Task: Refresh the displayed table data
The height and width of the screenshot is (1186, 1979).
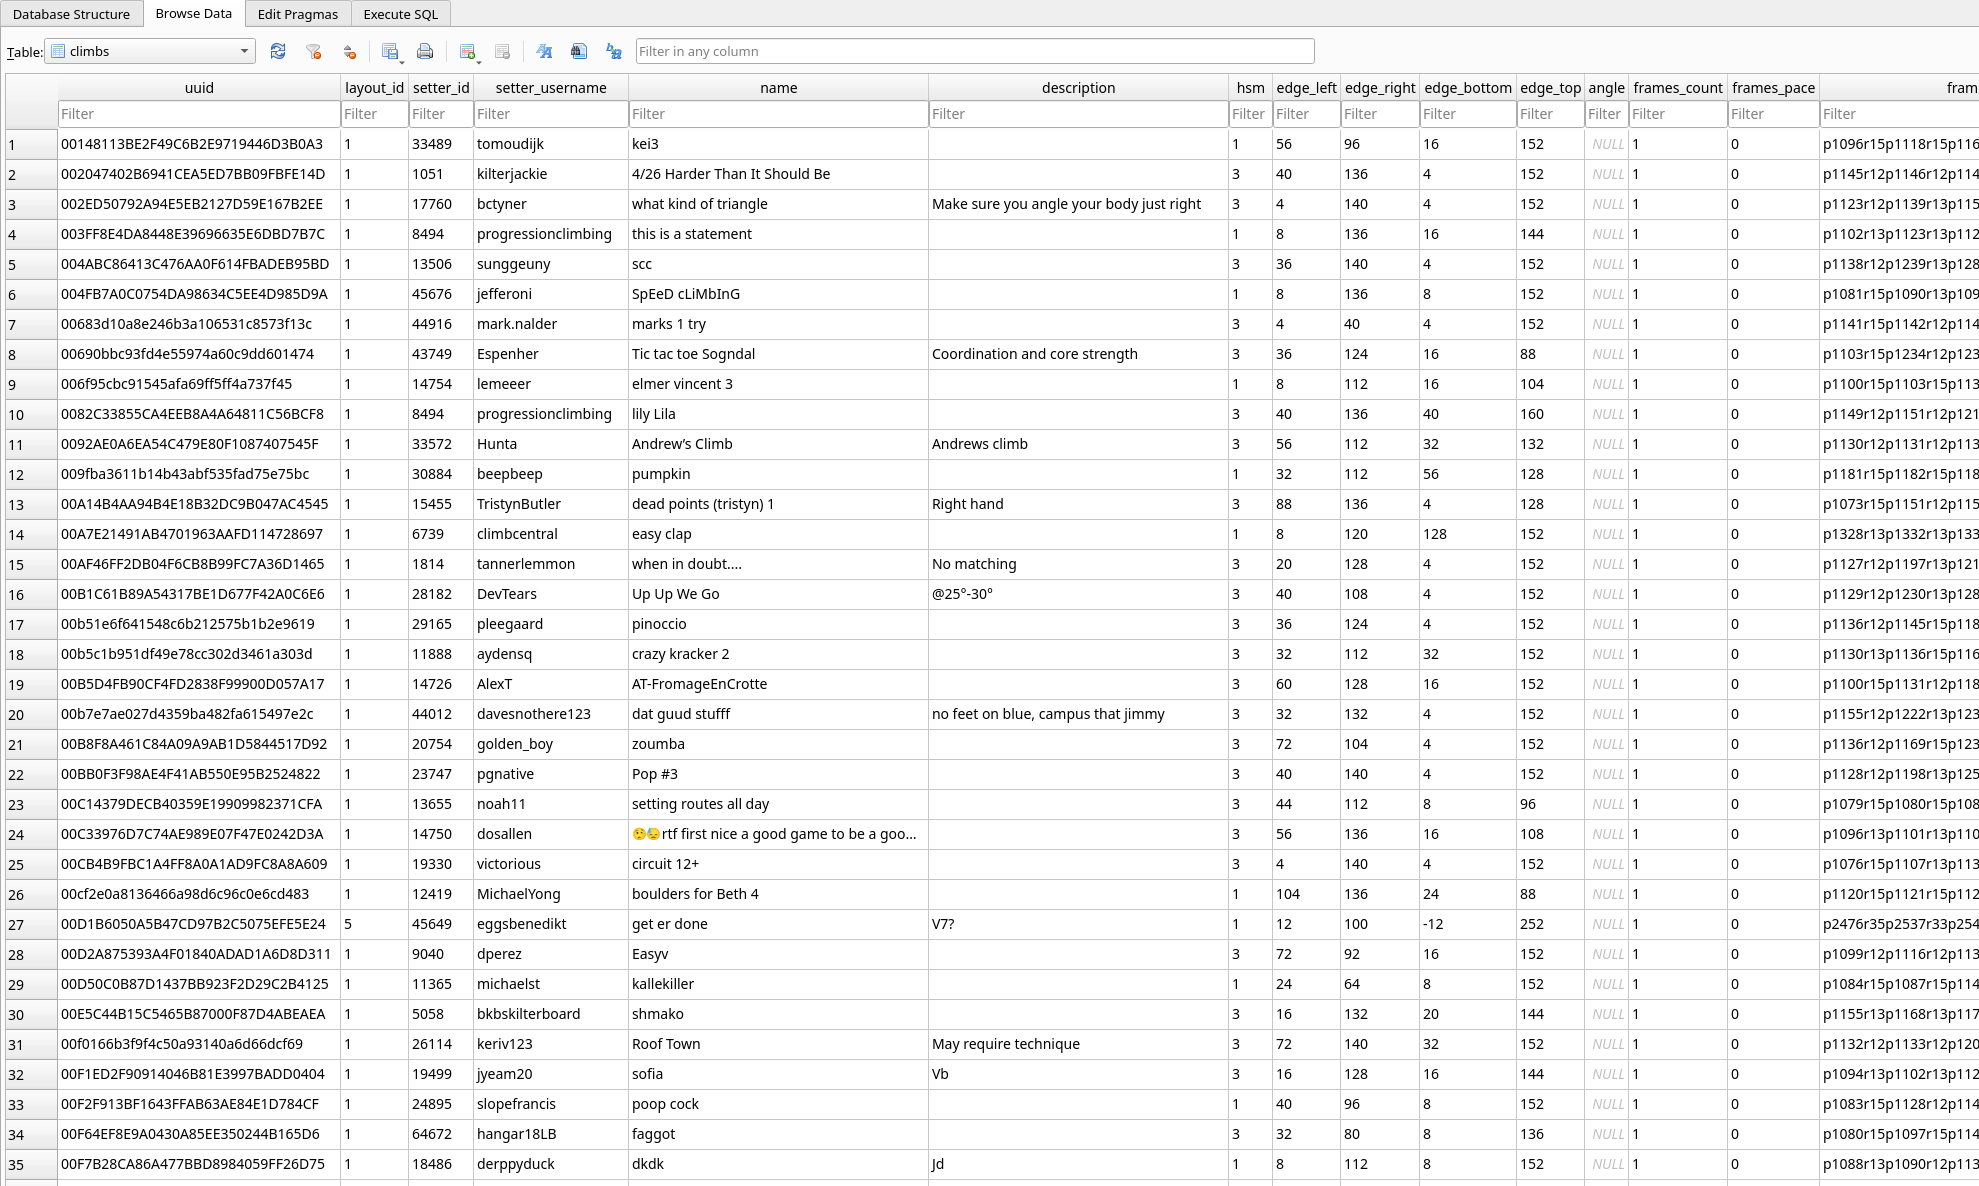Action: tap(279, 51)
